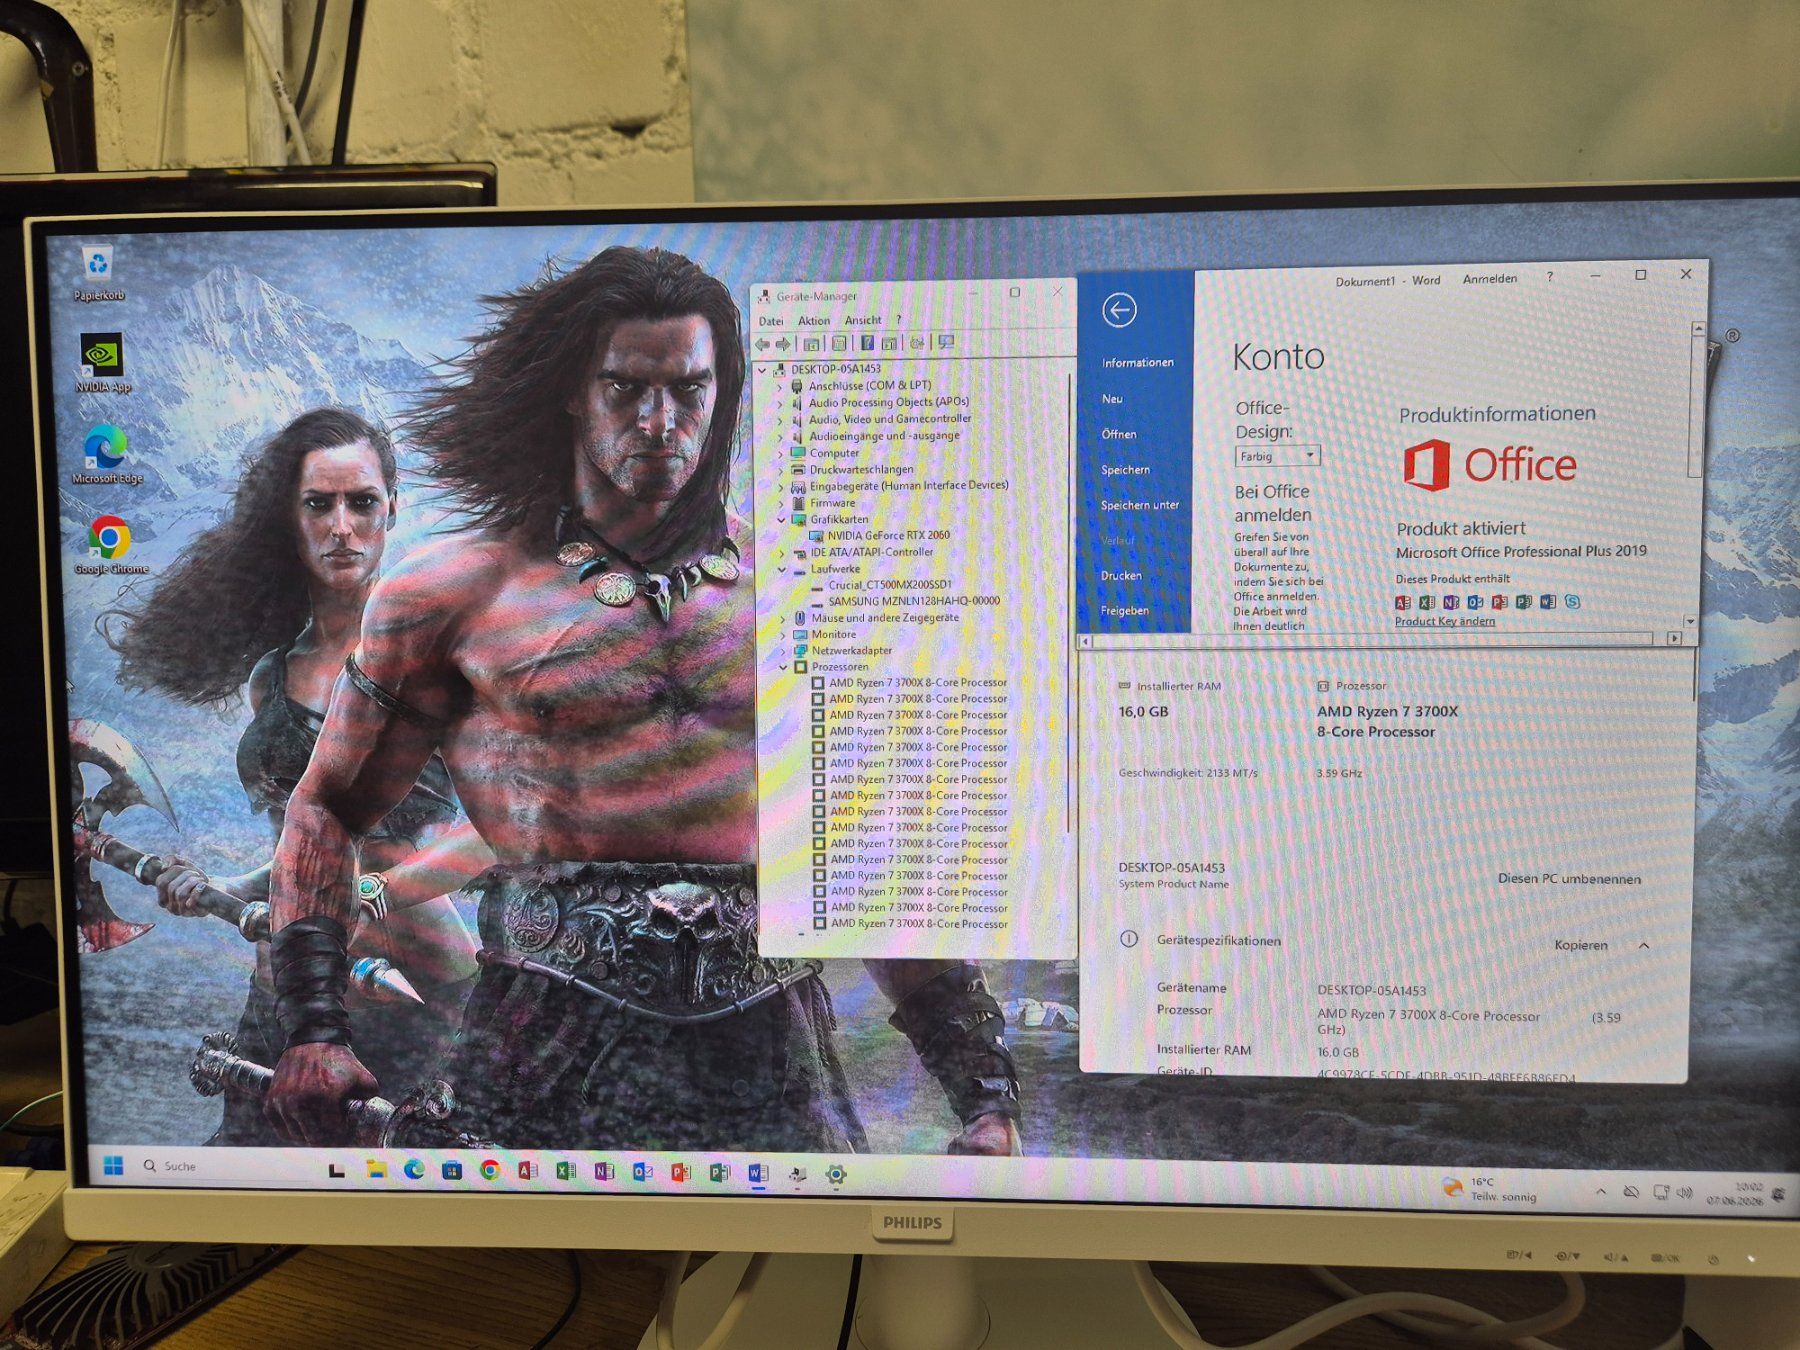Click Diesen PC umbenennen button

click(1569, 879)
